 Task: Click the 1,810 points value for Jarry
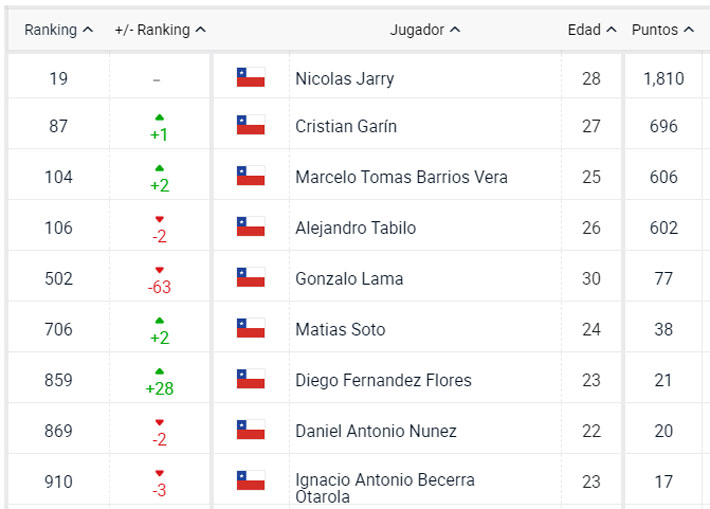pyautogui.click(x=663, y=78)
